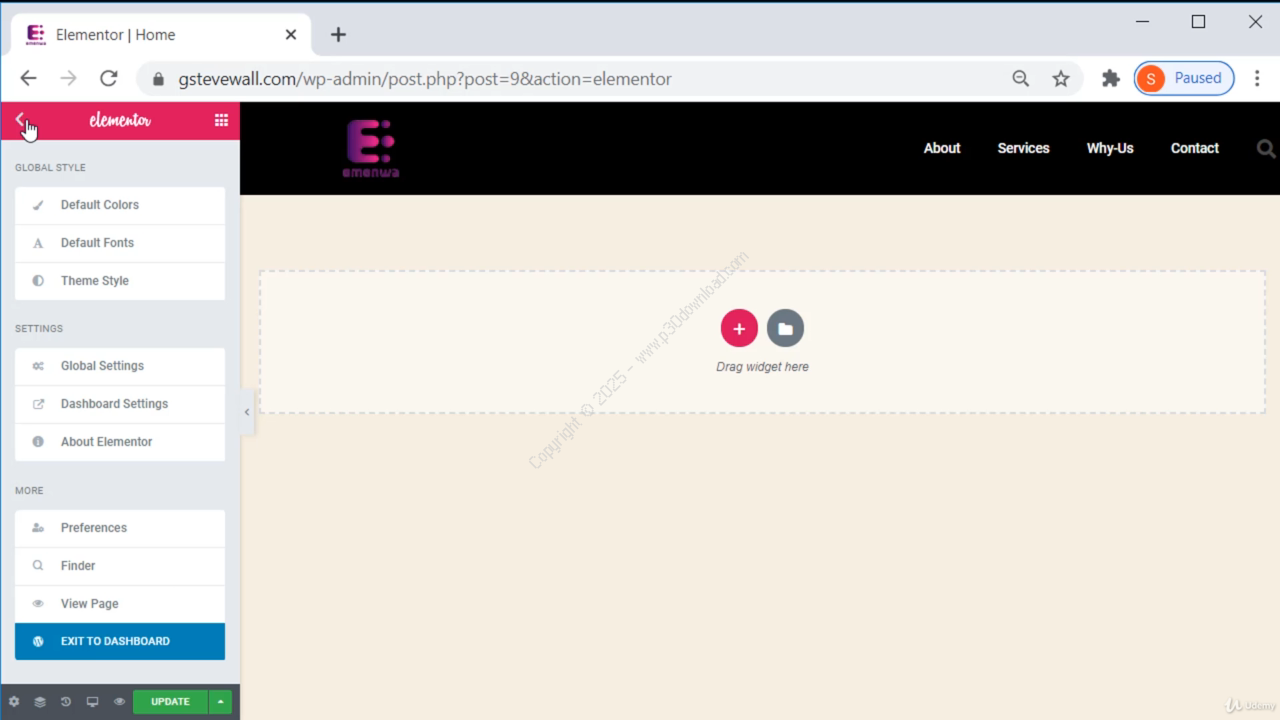Open the About nav link

click(942, 148)
